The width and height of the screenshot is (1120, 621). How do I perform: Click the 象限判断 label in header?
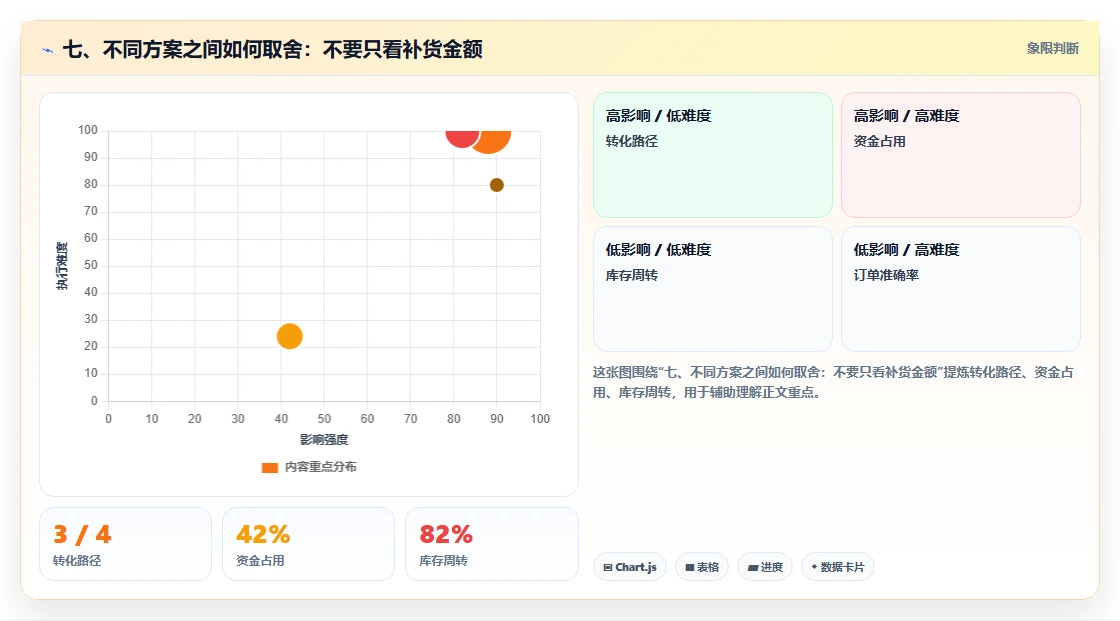point(1053,49)
